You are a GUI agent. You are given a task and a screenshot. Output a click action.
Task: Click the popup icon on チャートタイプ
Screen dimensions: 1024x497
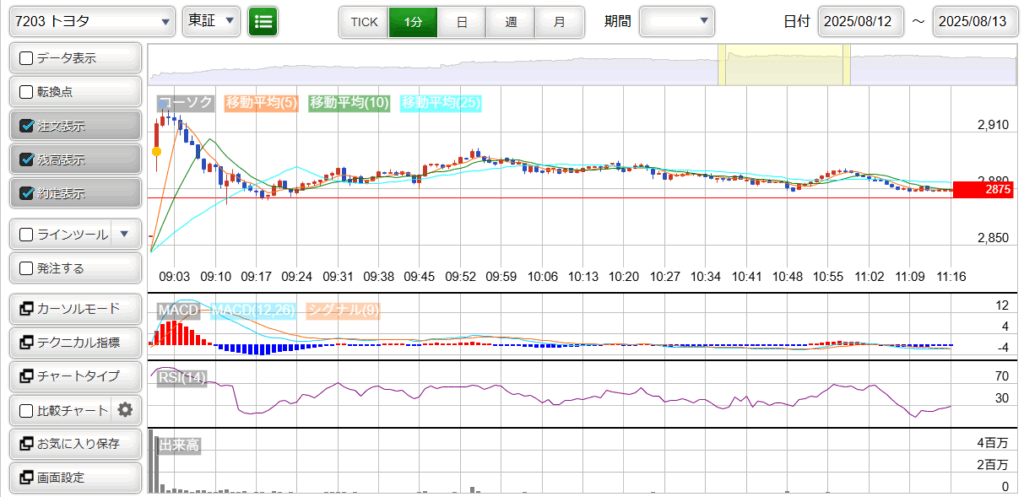(x=27, y=376)
